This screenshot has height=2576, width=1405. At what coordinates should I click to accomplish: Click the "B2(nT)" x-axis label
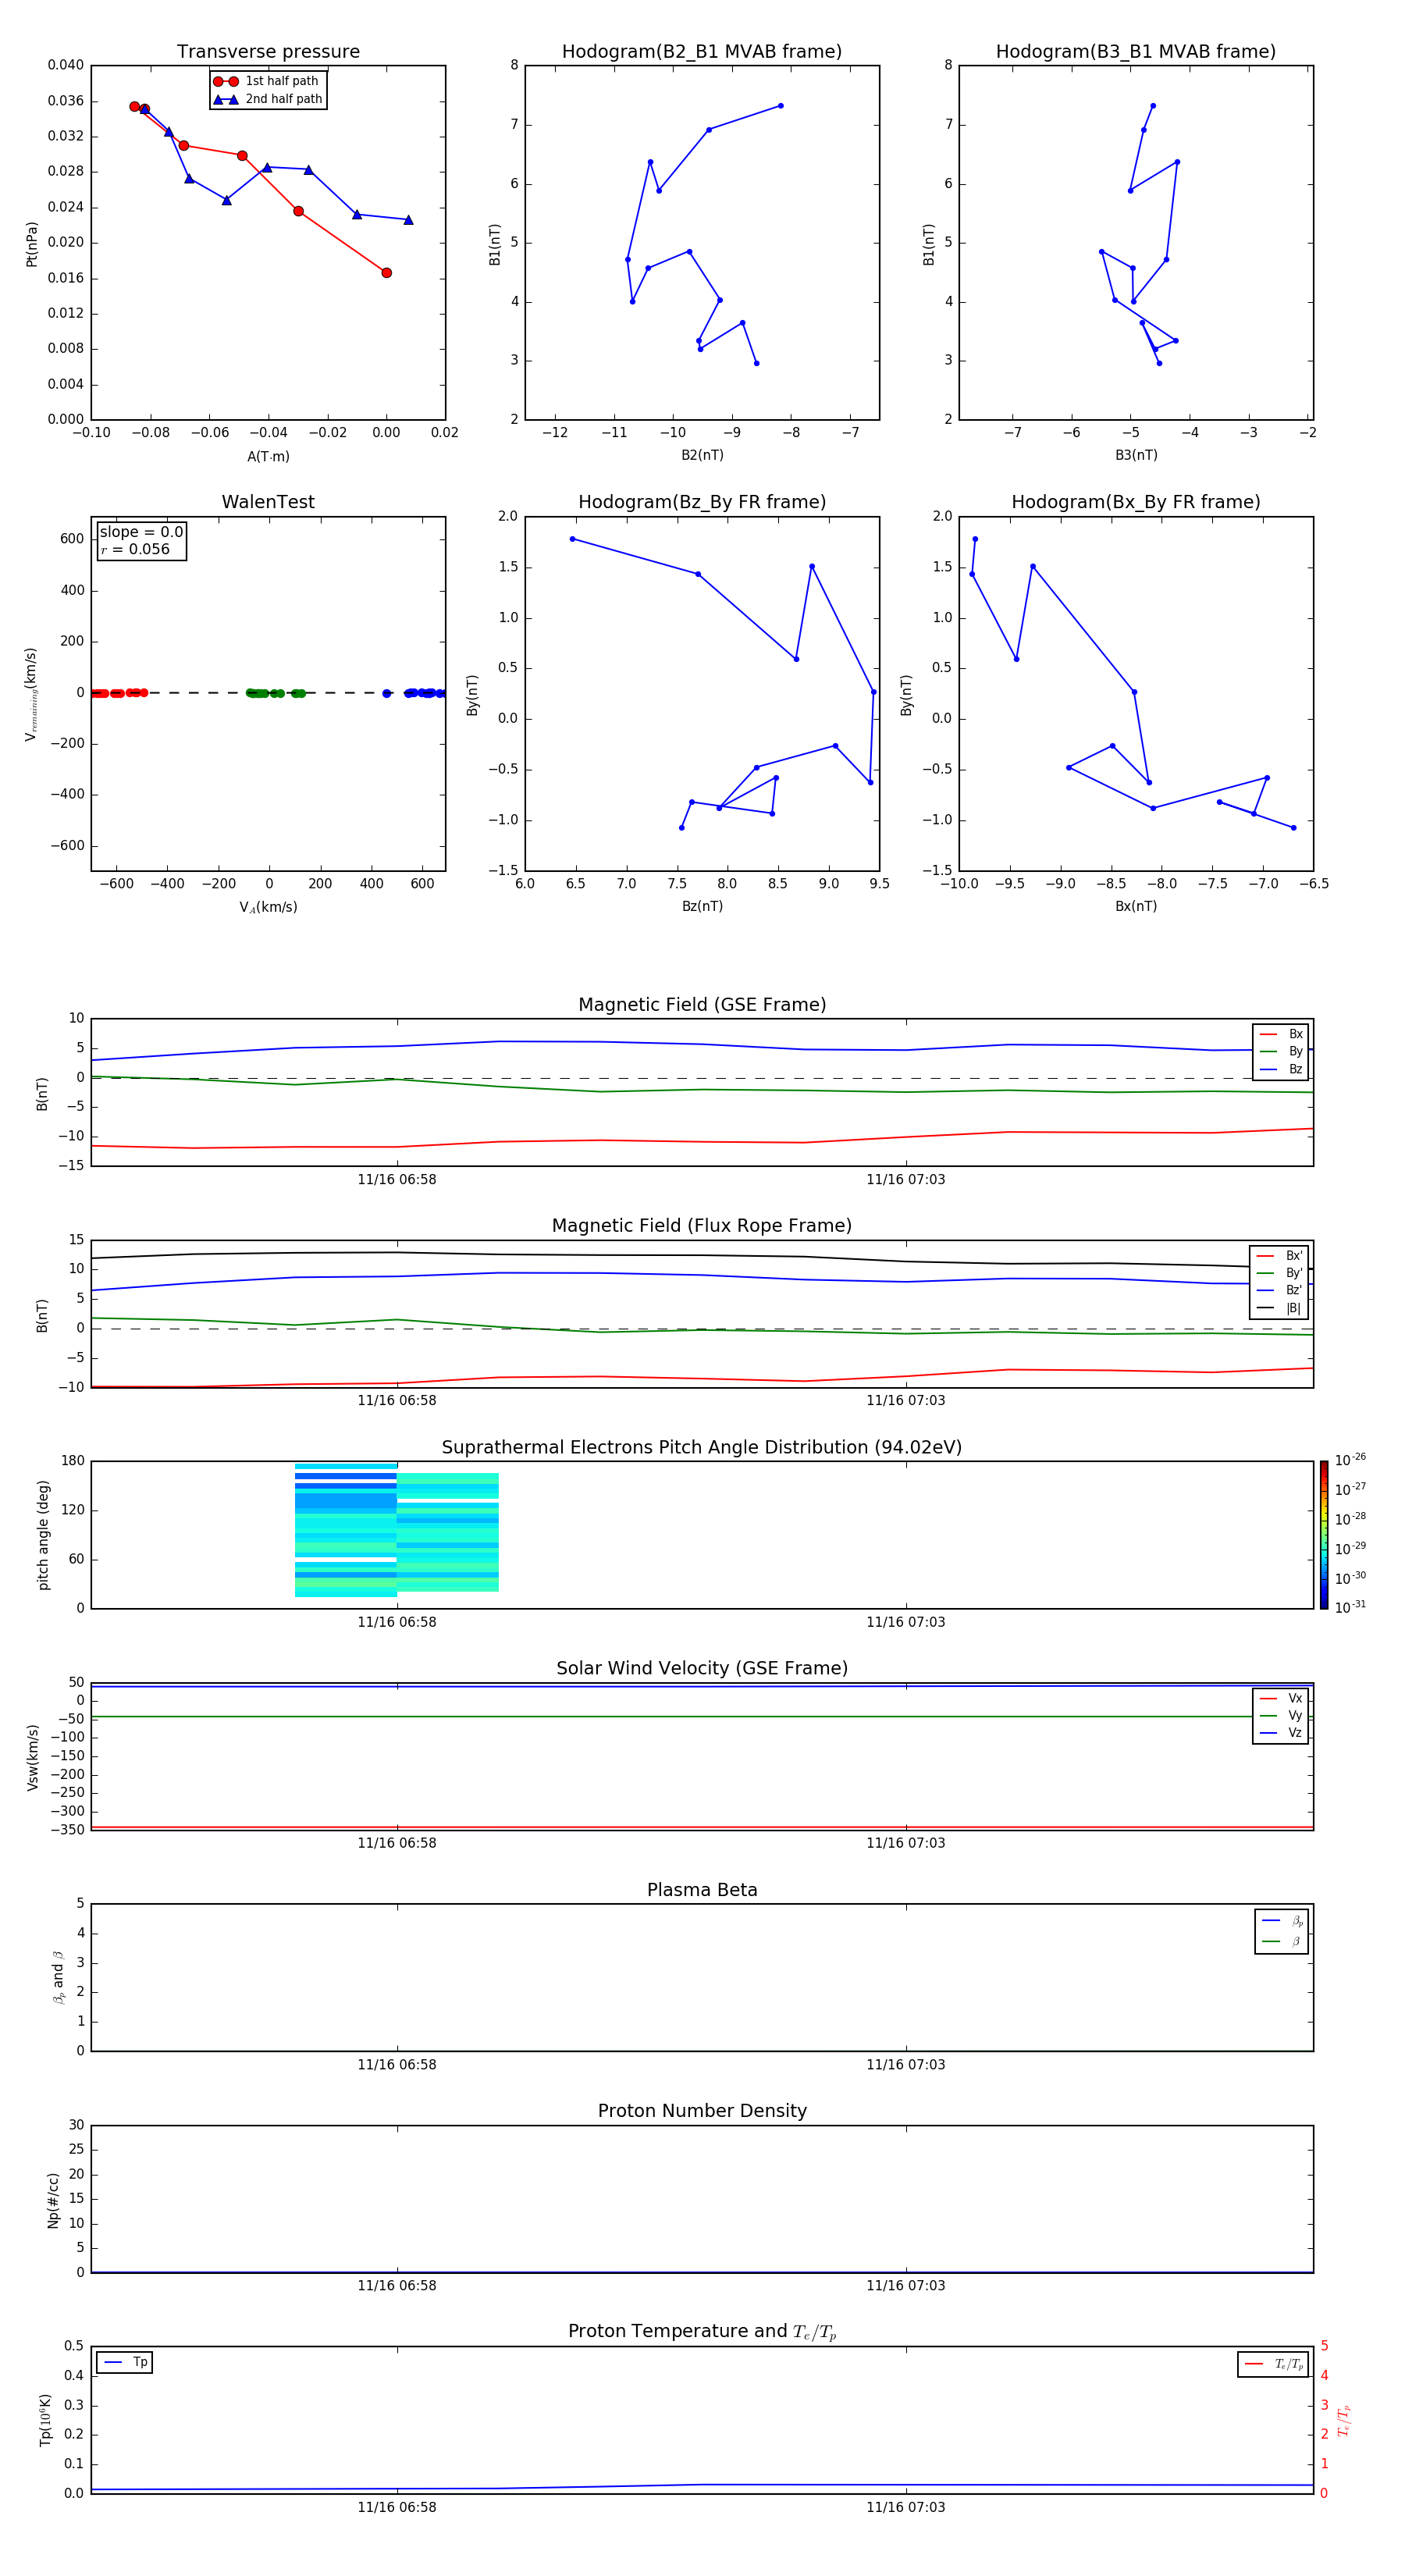point(702,455)
